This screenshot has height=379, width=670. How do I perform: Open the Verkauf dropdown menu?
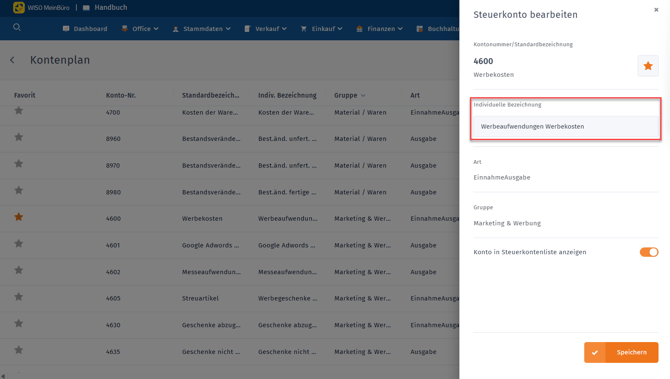point(266,29)
